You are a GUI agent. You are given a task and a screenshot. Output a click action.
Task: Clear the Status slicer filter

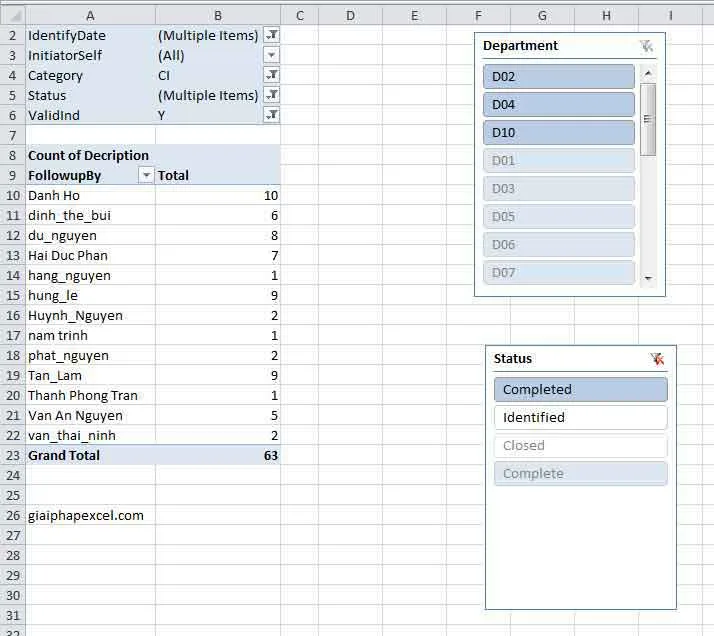point(657,359)
